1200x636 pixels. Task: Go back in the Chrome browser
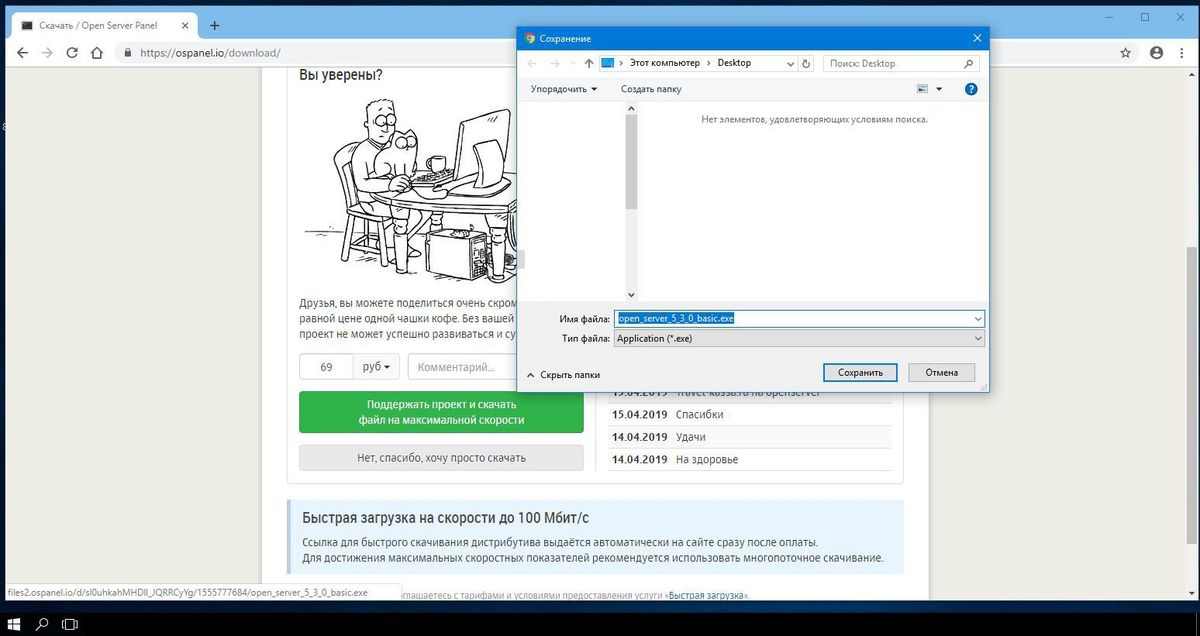[21, 52]
